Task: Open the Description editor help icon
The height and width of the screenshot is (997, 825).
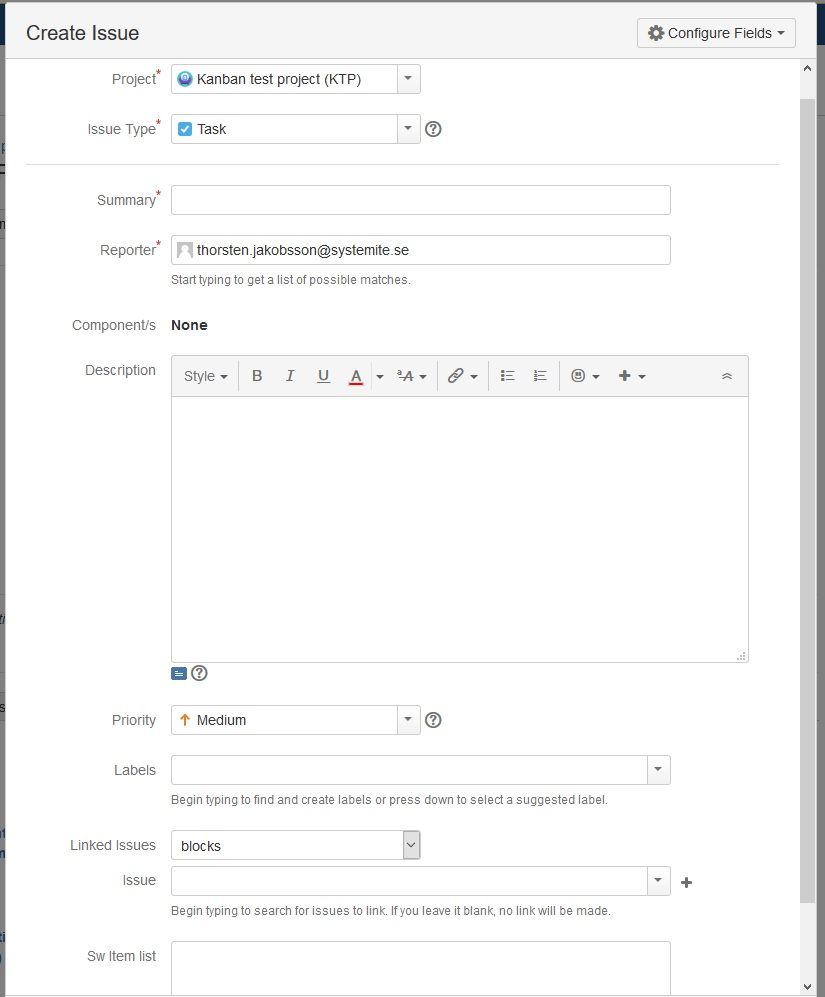Action: click(199, 673)
